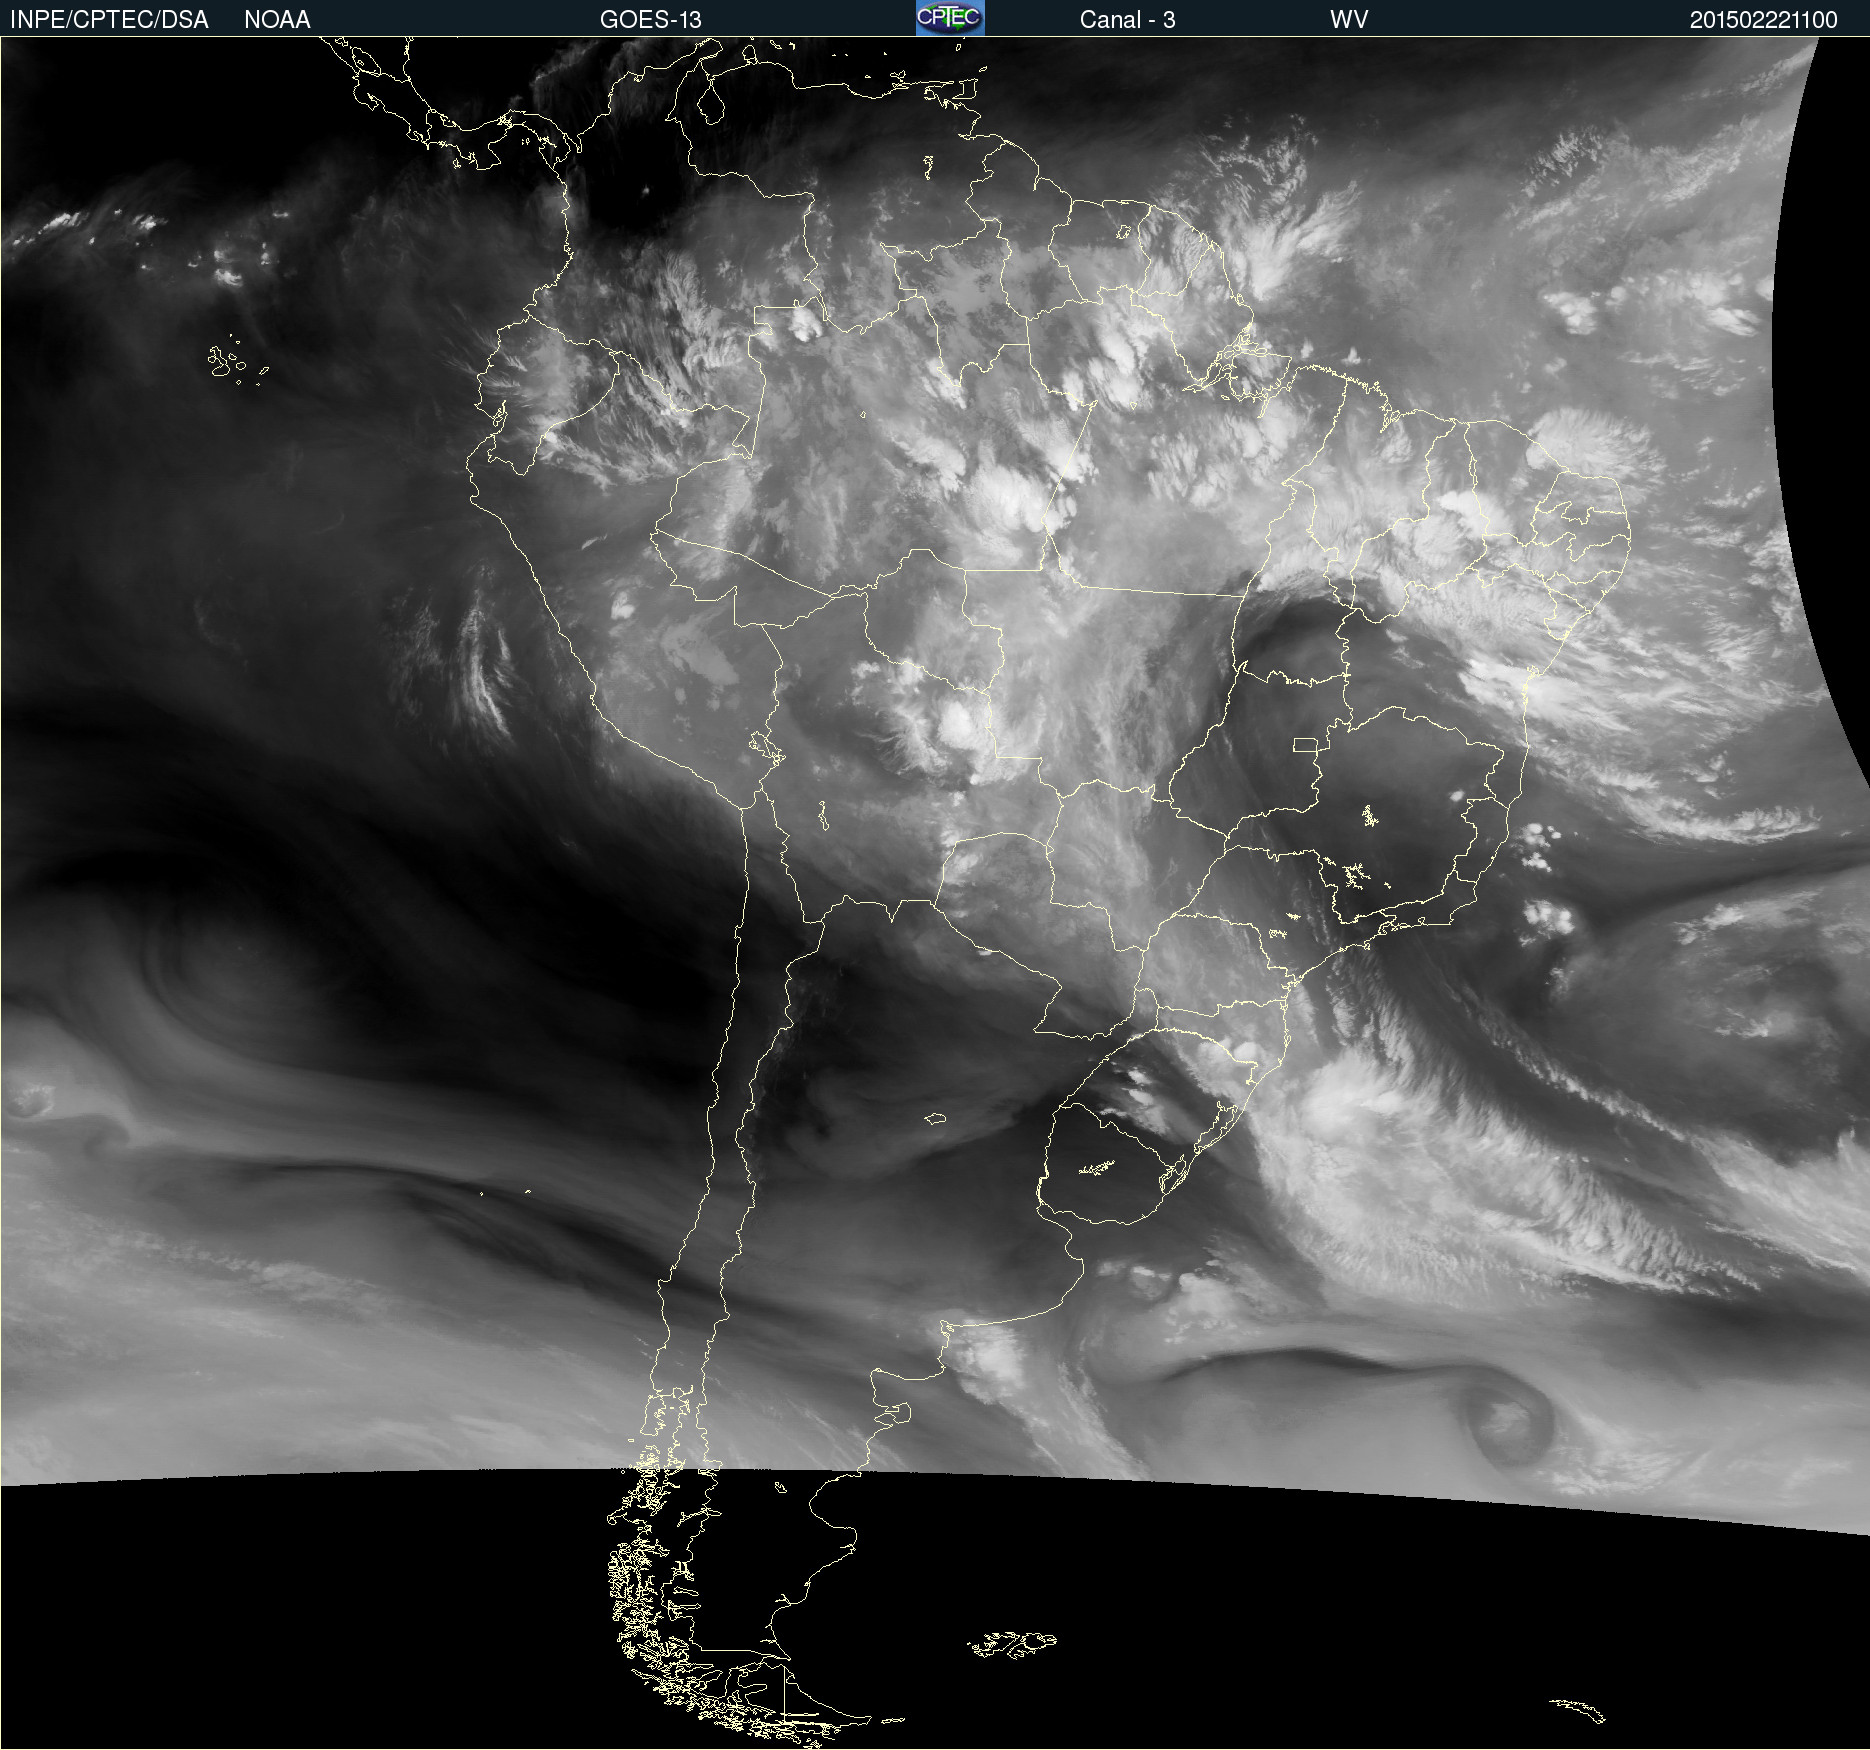Click the Lake Titicaca outline
Image resolution: width=1870 pixels, height=1750 pixels.
[765, 746]
